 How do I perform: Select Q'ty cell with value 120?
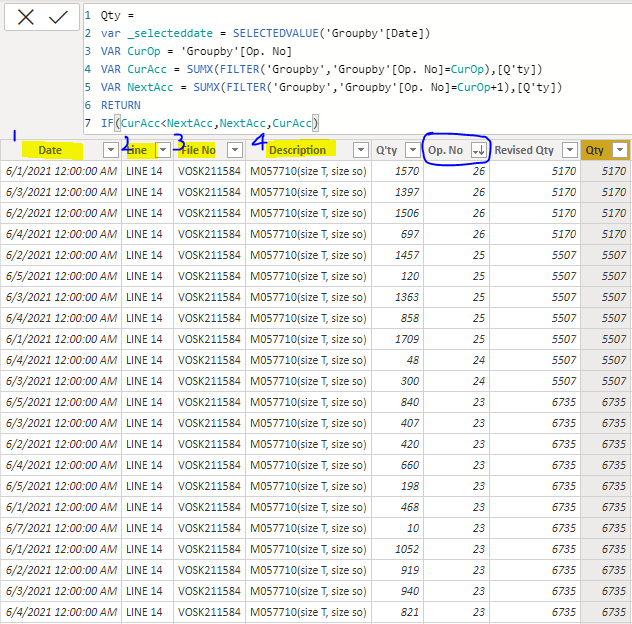[397, 276]
